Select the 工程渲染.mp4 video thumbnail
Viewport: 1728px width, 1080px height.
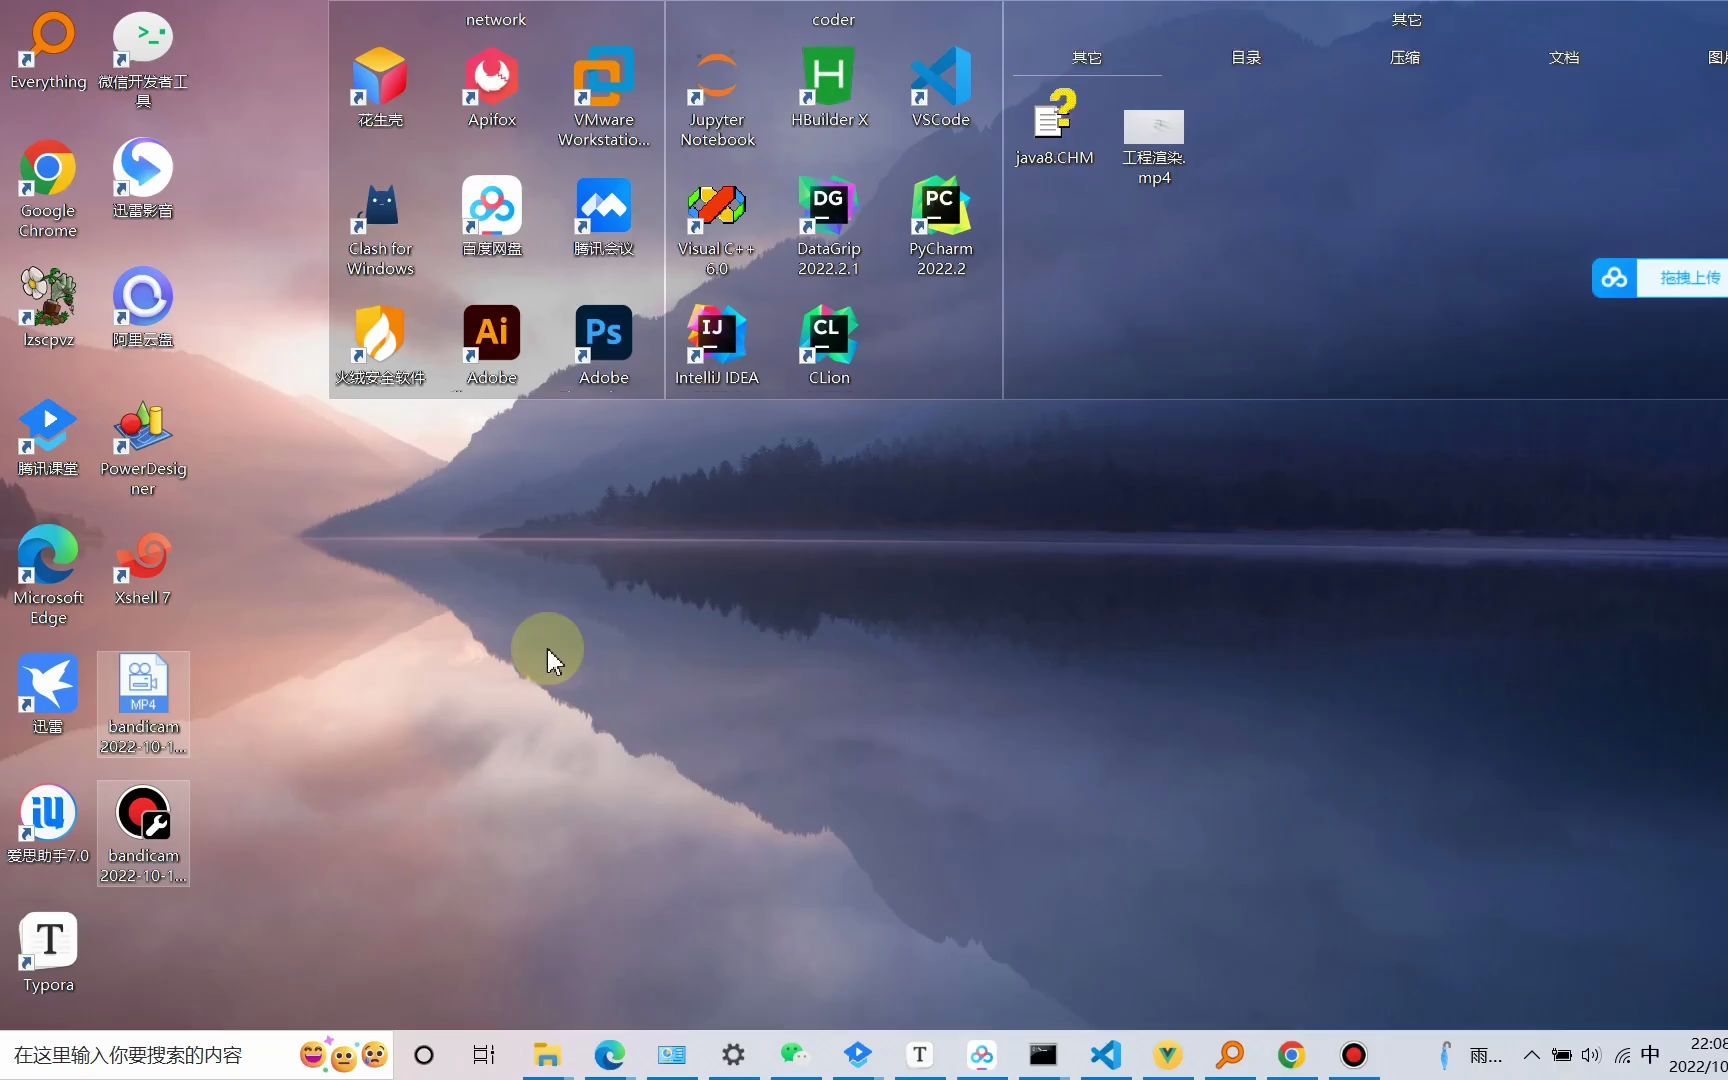point(1154,147)
